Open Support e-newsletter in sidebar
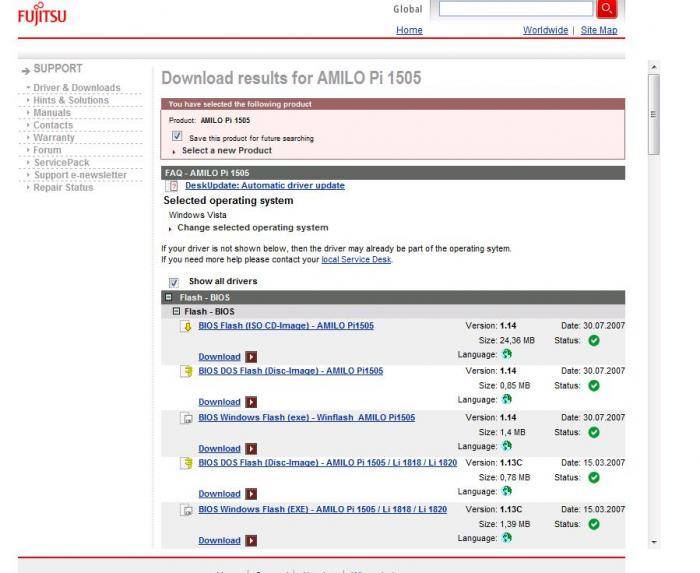The height and width of the screenshot is (573, 700). [x=80, y=175]
